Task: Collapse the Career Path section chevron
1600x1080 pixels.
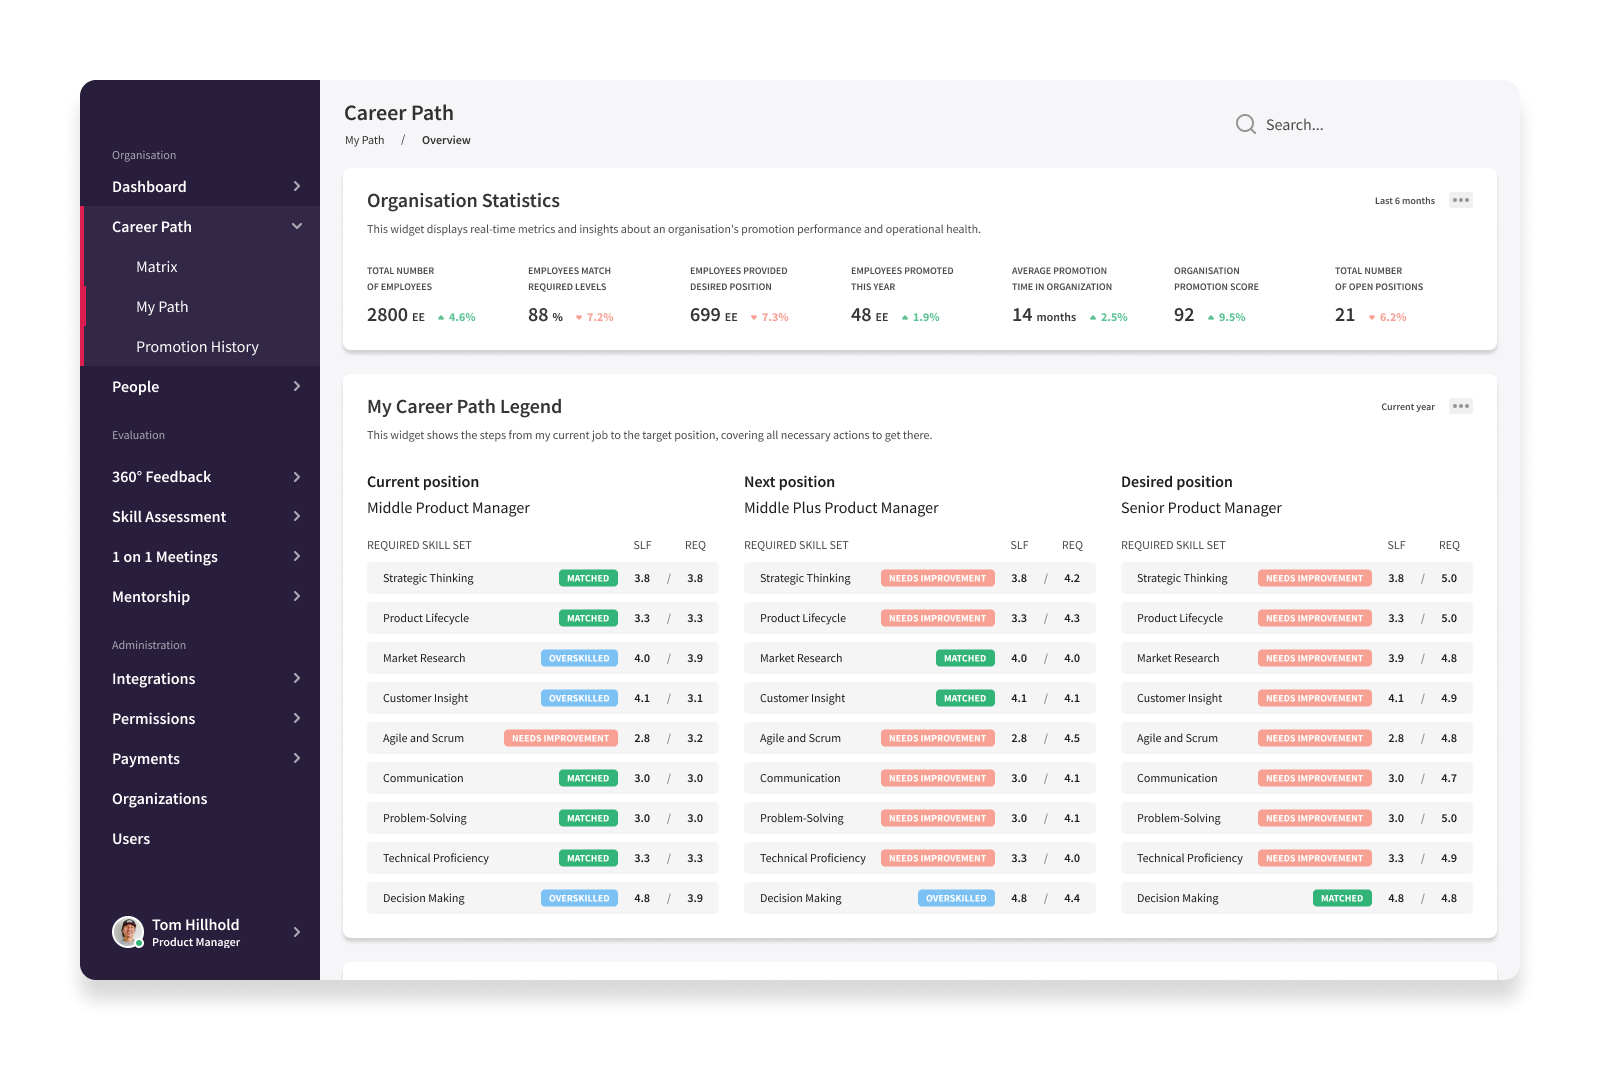Action: (x=297, y=226)
